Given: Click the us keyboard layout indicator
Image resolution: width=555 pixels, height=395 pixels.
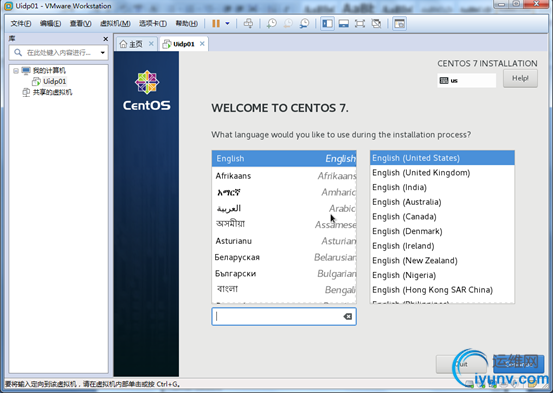Looking at the screenshot, I should (x=467, y=80).
